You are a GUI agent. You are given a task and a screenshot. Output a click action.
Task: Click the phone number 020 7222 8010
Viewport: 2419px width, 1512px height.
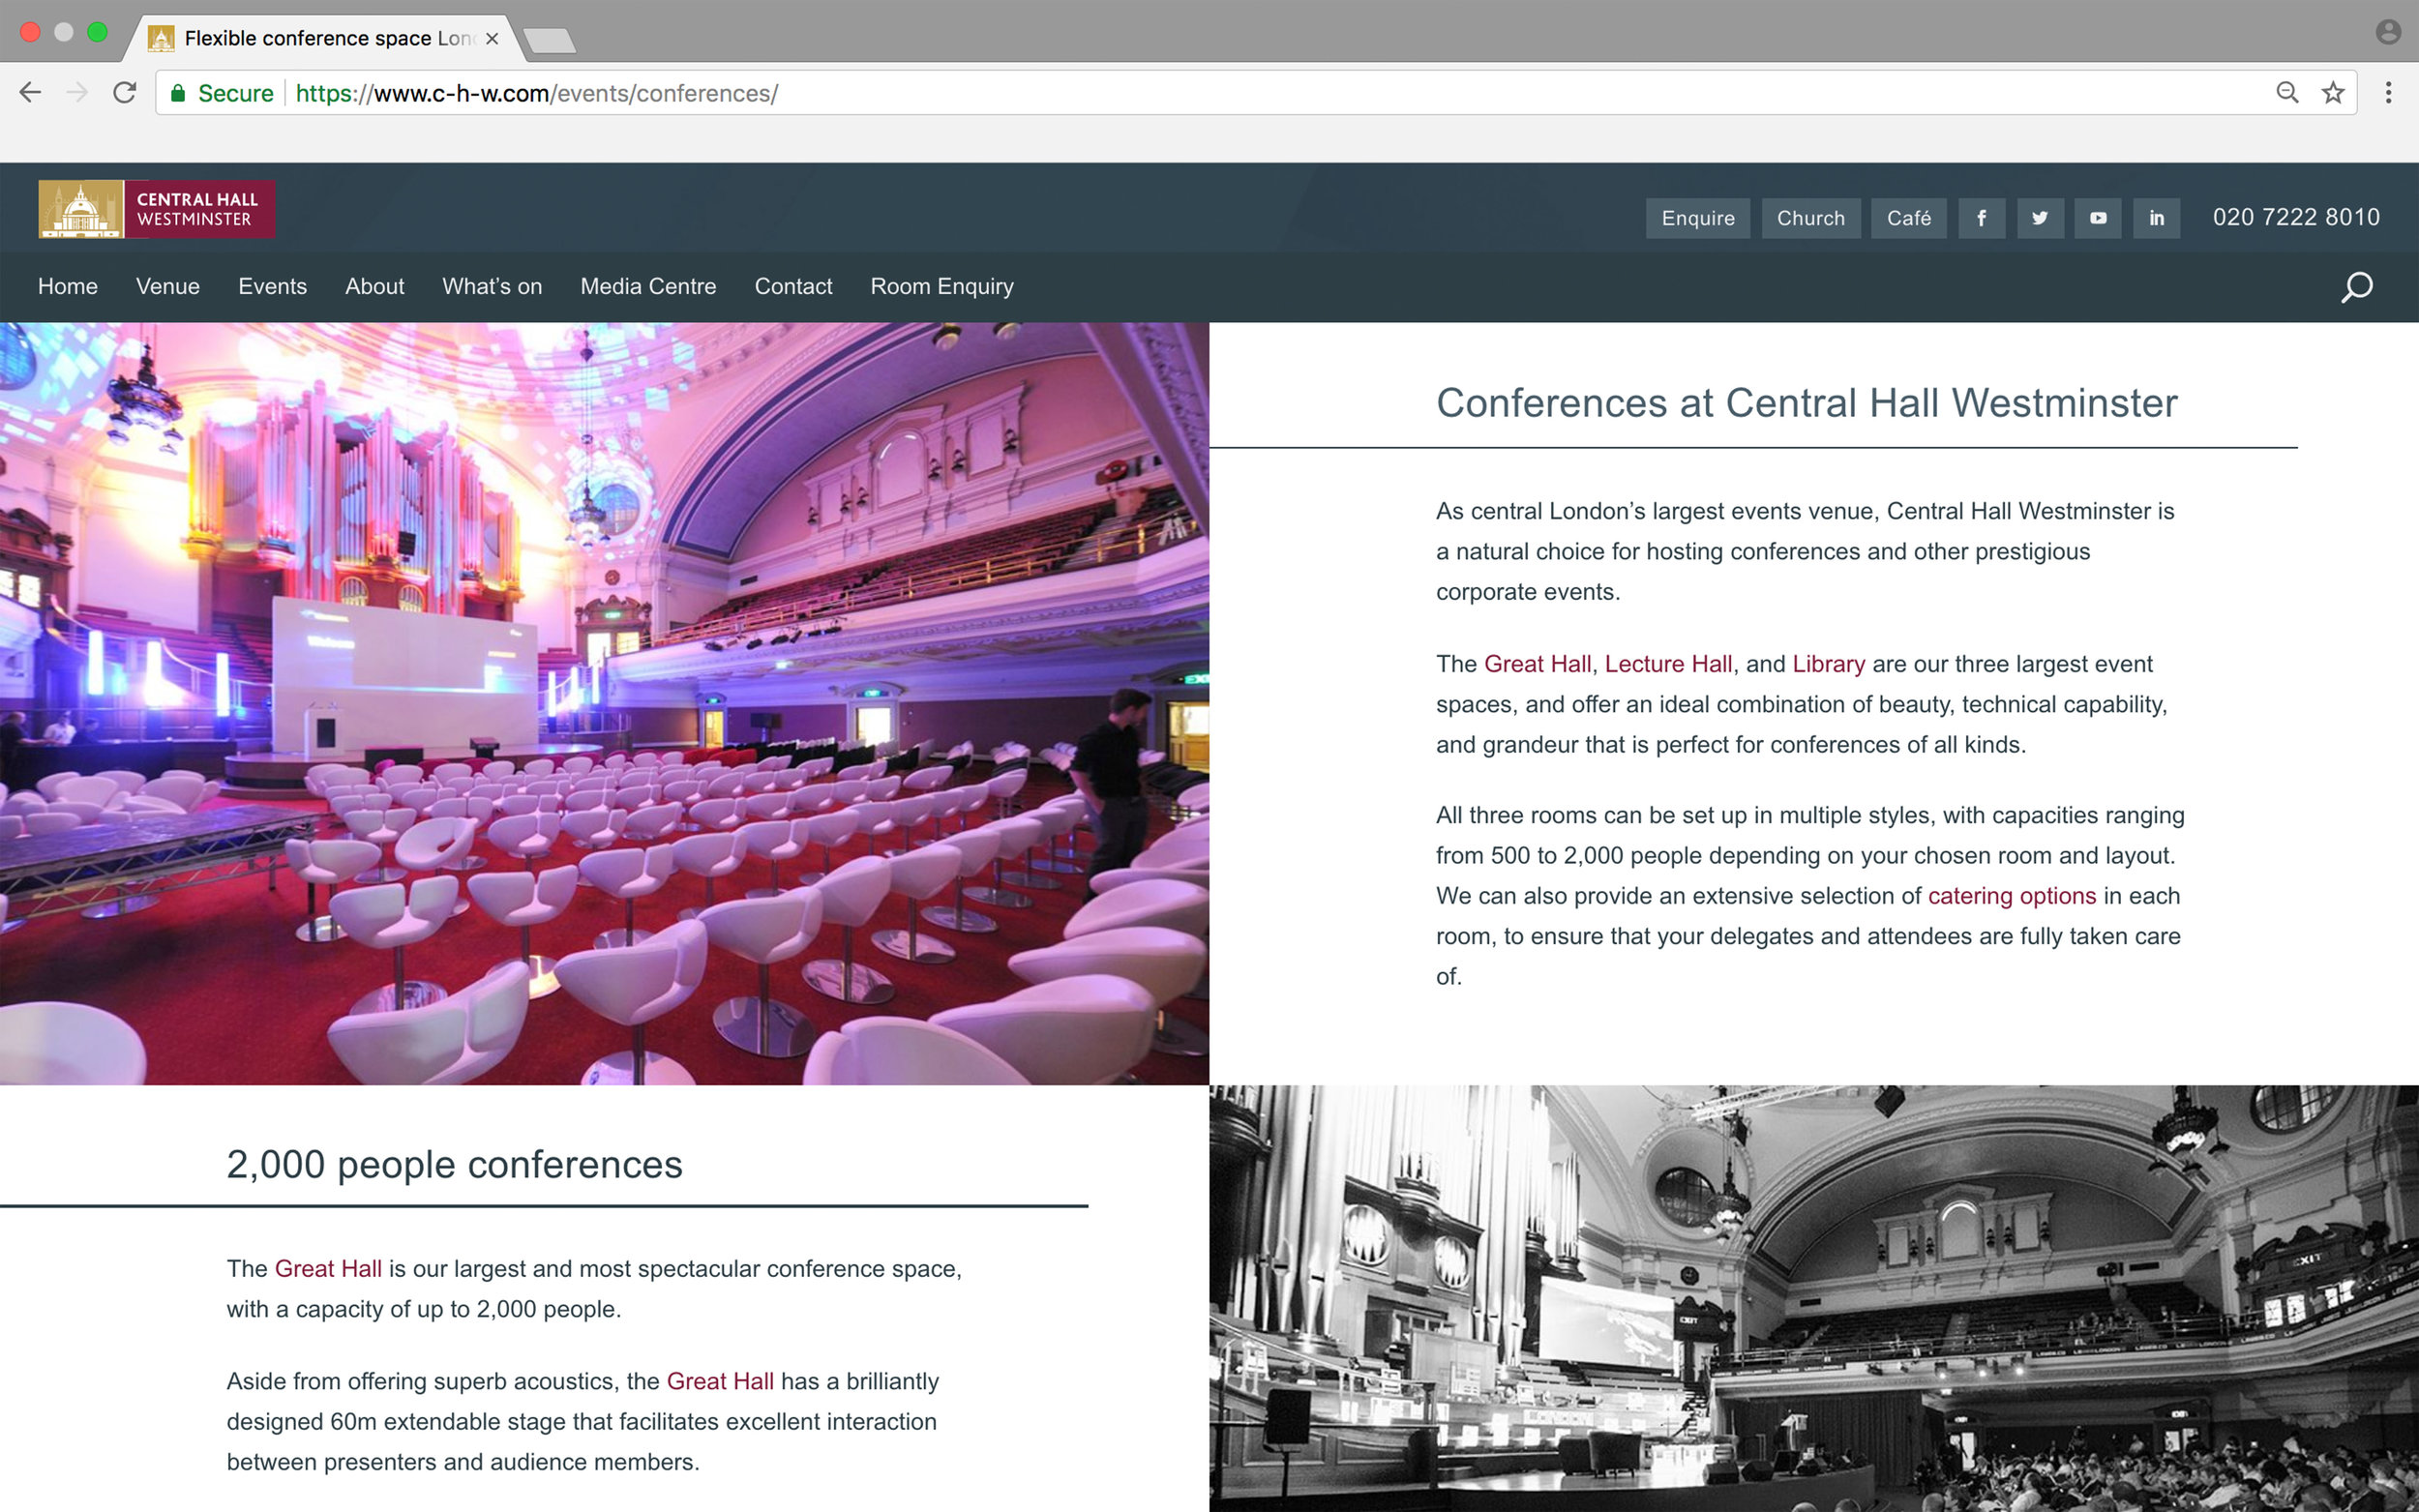[x=2296, y=217]
